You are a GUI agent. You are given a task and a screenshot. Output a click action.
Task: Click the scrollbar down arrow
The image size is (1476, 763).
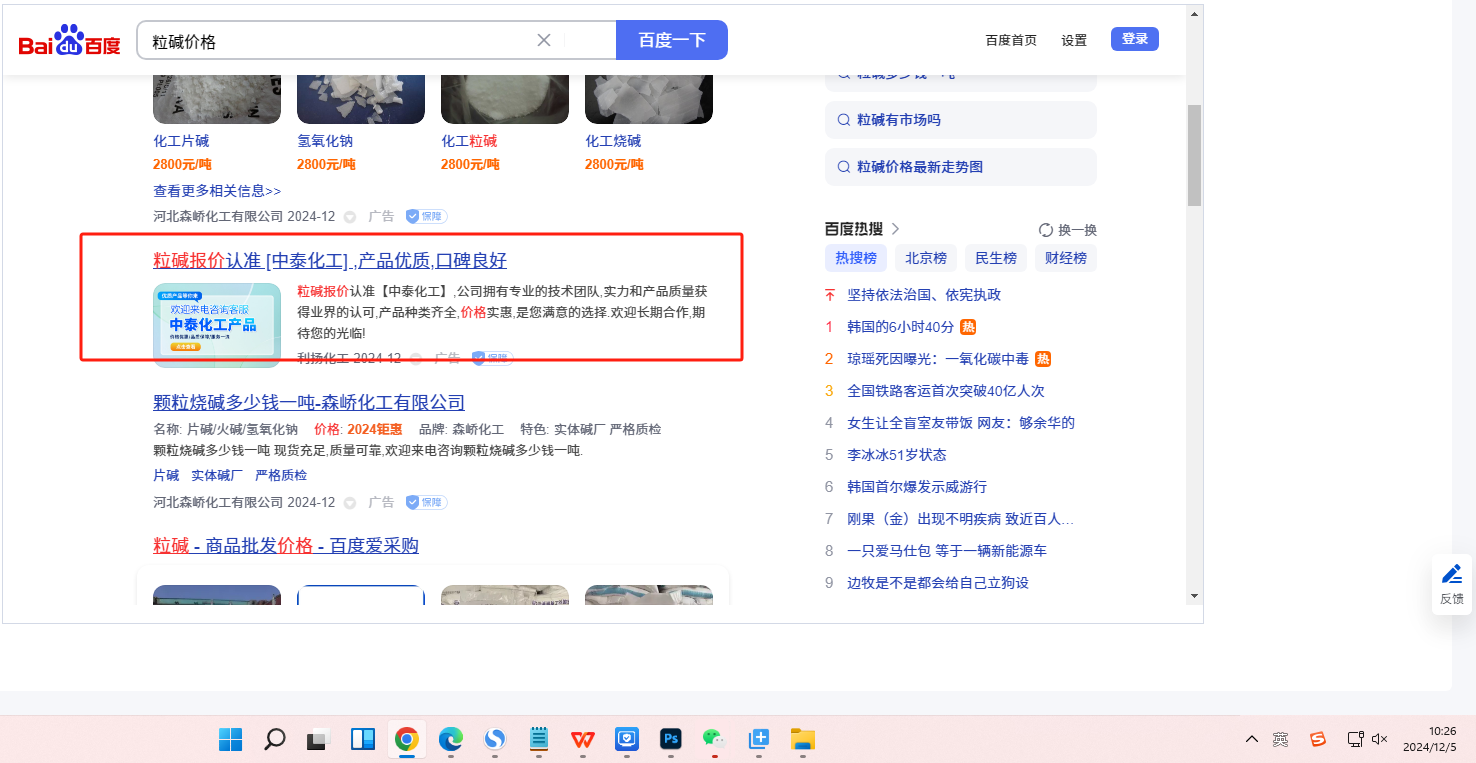click(x=1194, y=595)
